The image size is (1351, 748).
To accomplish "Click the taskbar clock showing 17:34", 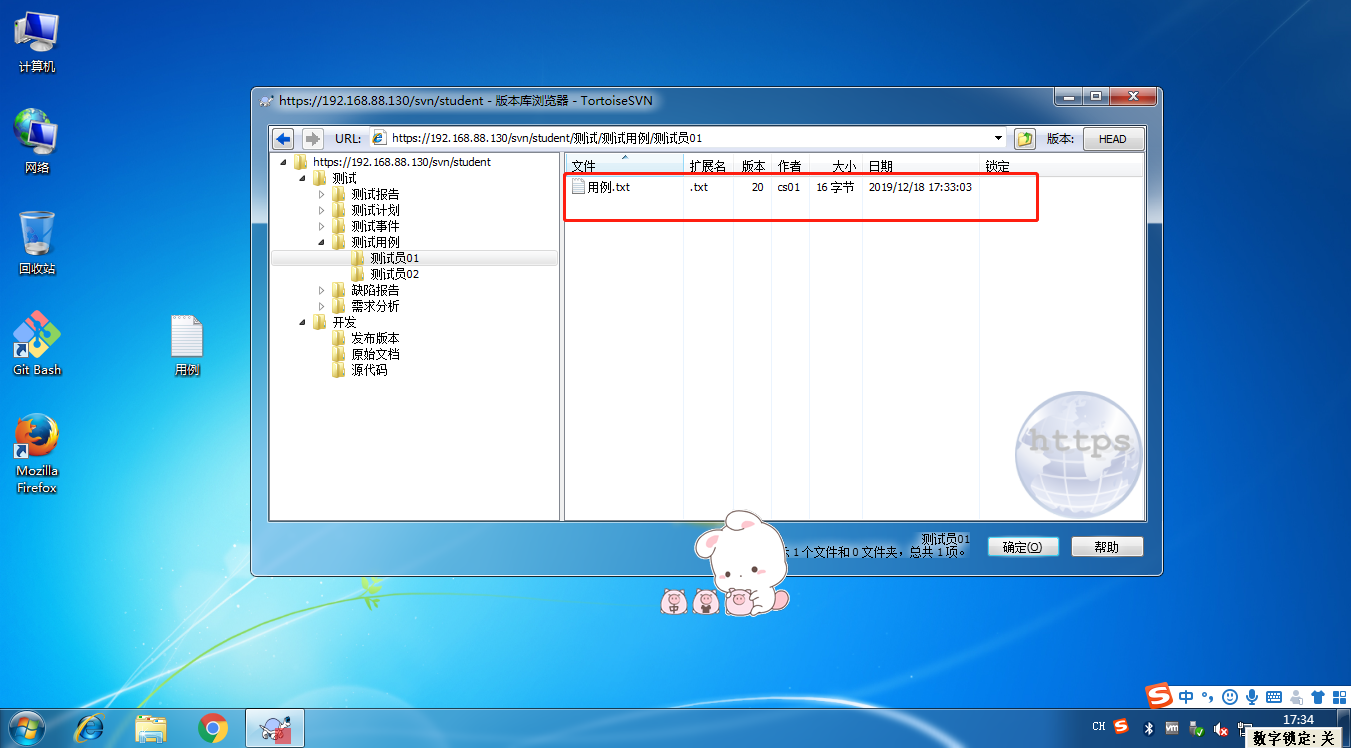I will (1298, 720).
